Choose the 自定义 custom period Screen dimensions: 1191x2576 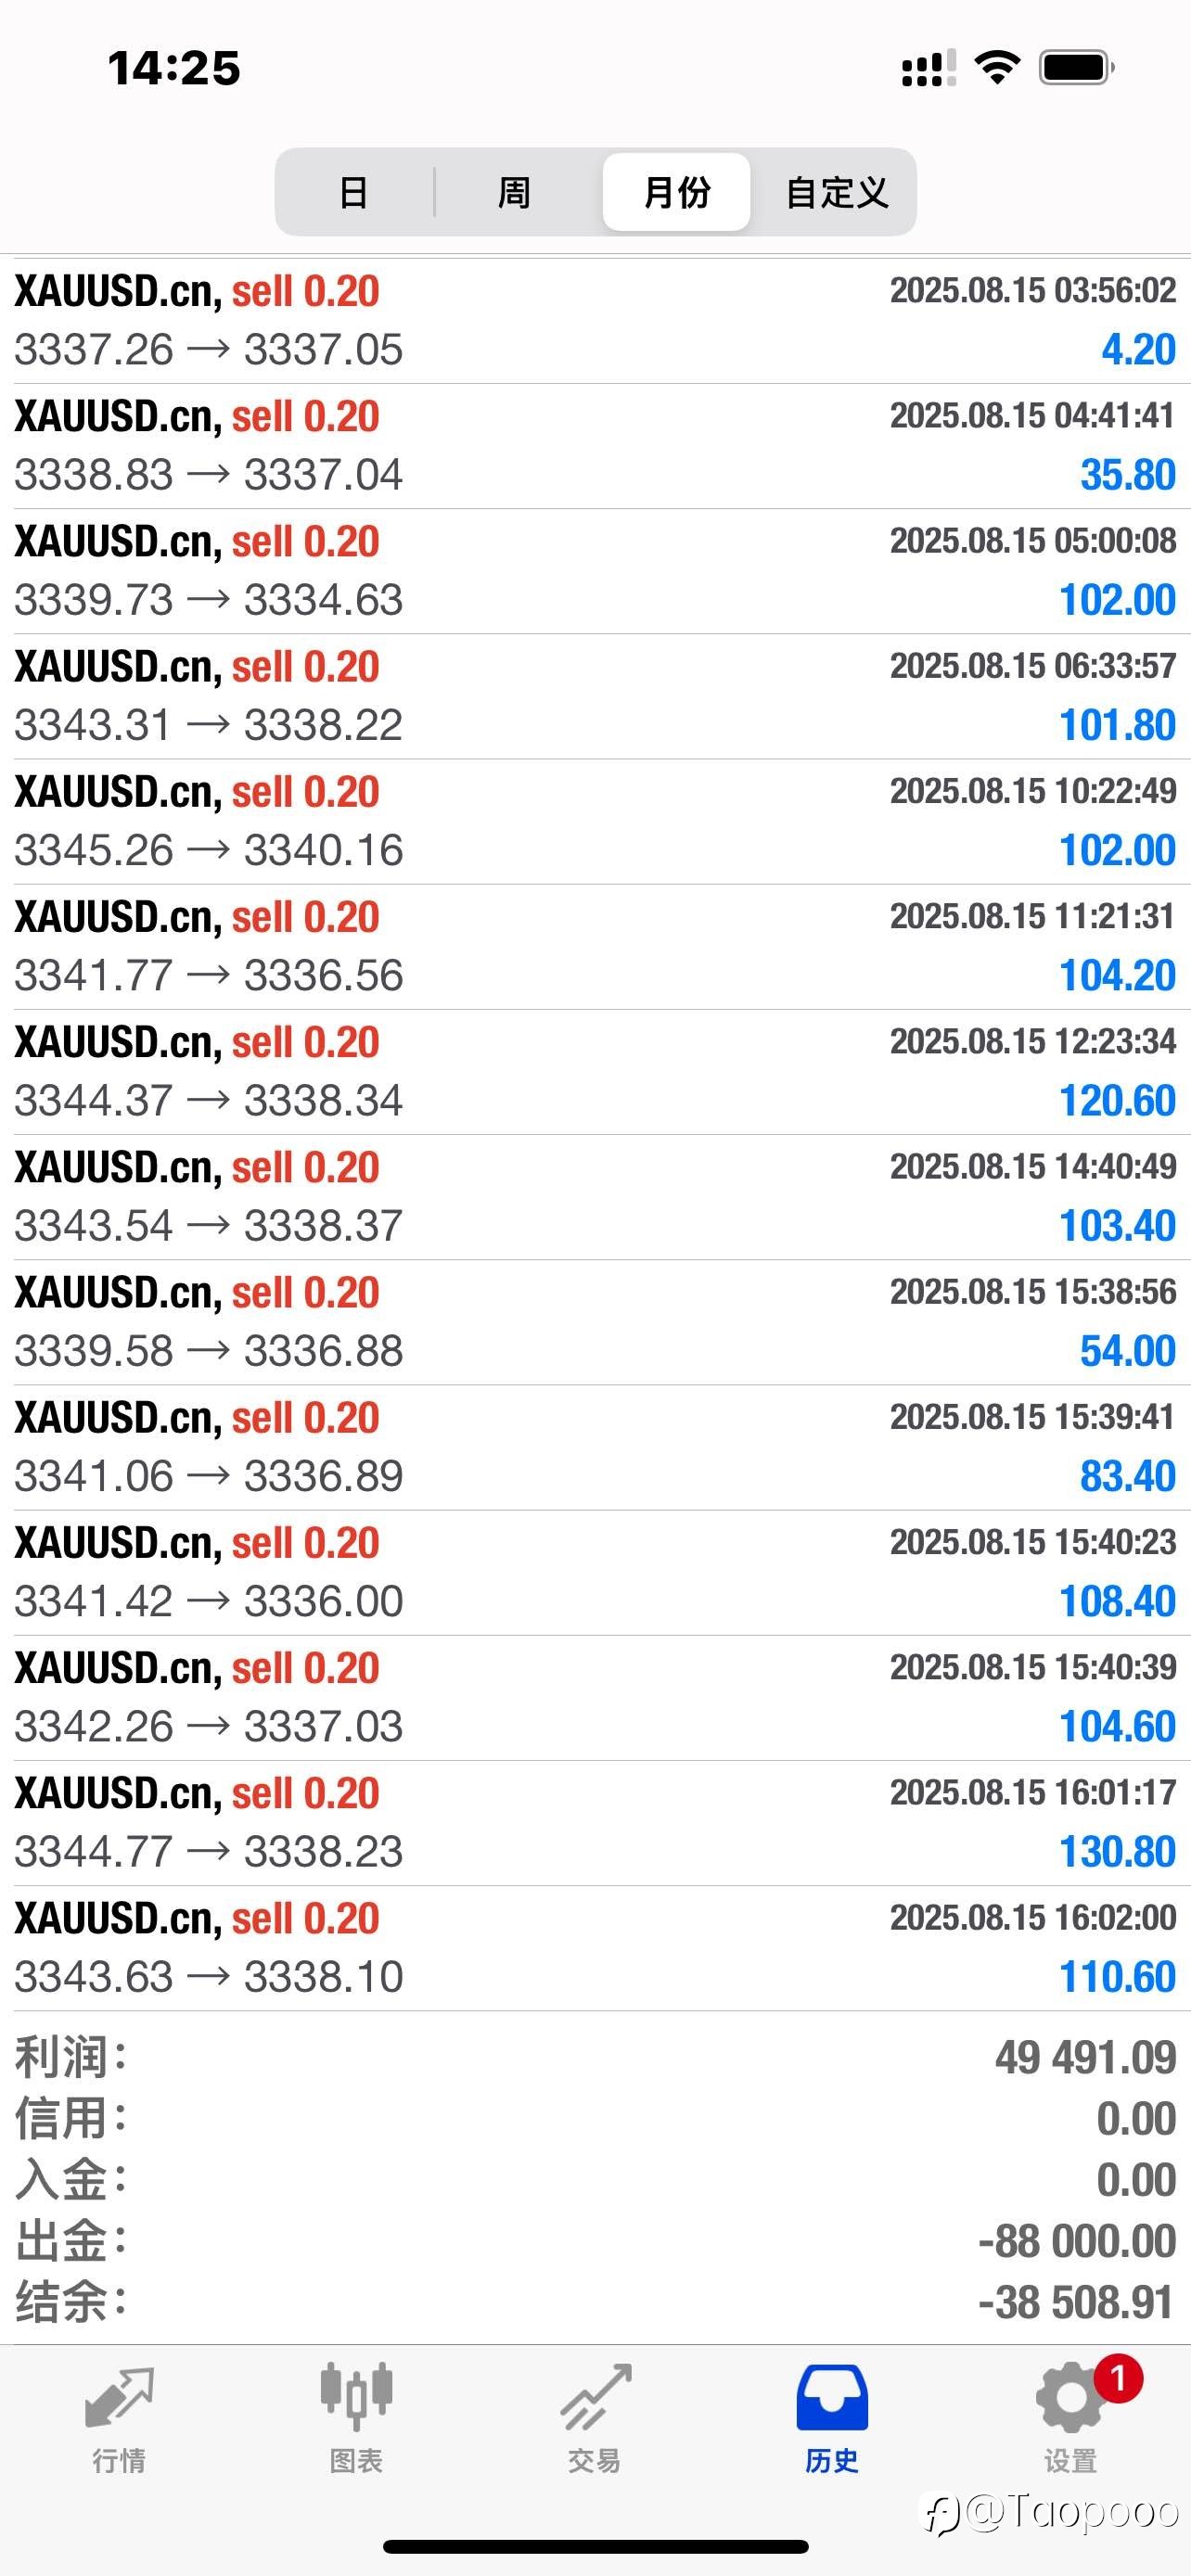pyautogui.click(x=837, y=192)
